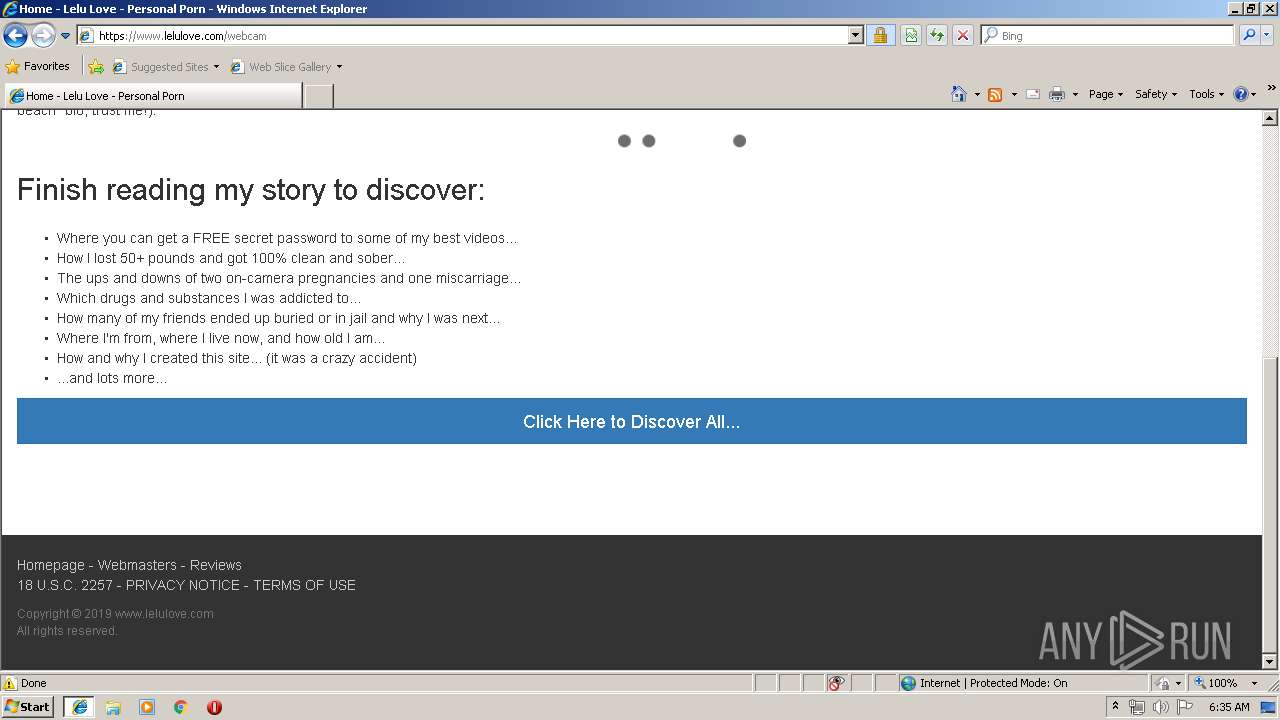Expand the Suggested Sites dropdown arrow
1280x720 pixels.
(x=216, y=67)
